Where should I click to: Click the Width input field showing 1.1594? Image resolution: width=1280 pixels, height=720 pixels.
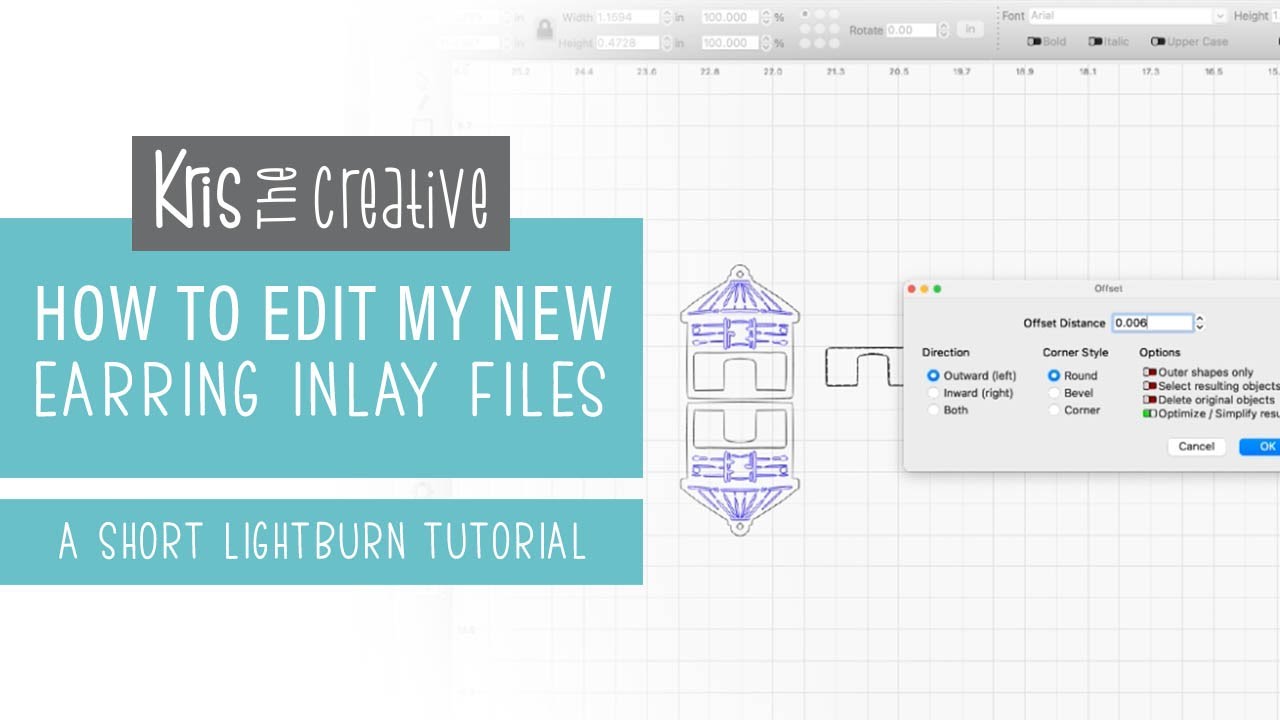coord(628,17)
